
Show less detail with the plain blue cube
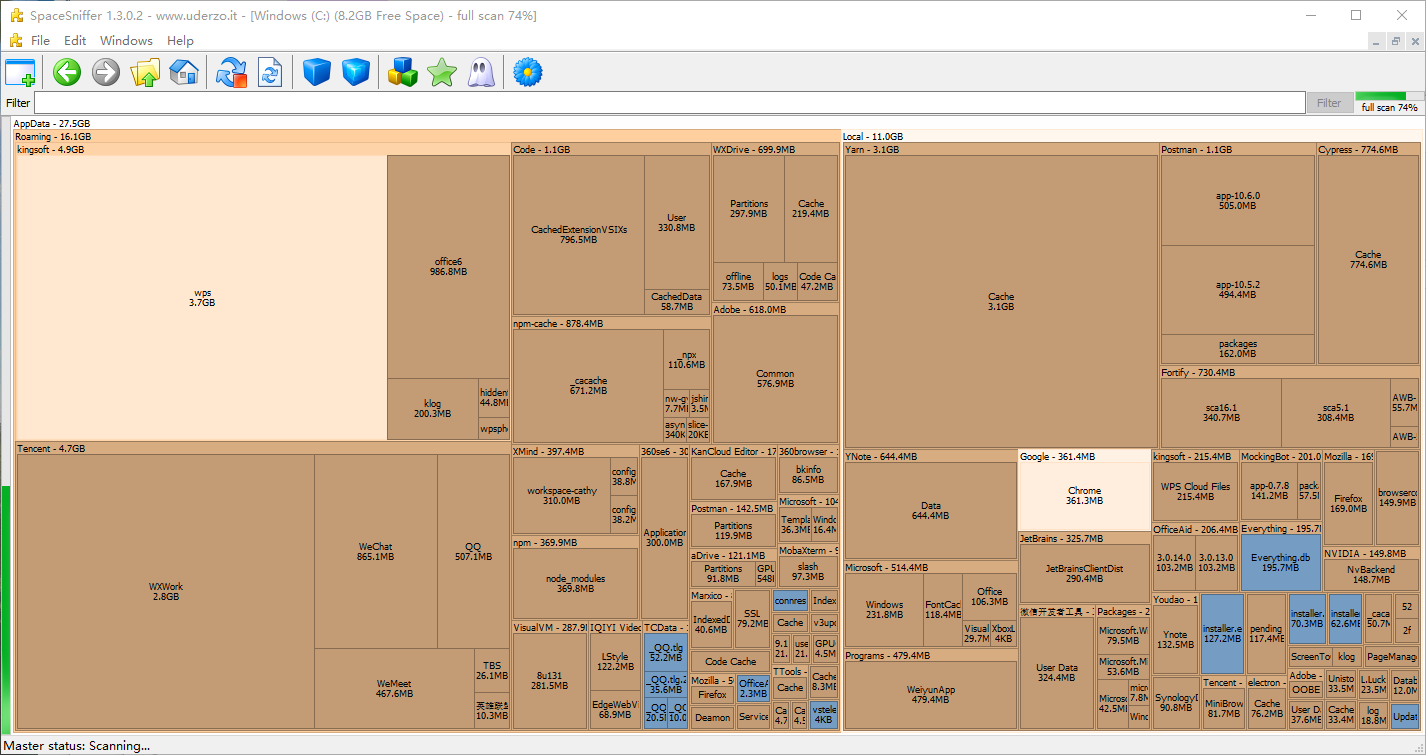coord(317,72)
